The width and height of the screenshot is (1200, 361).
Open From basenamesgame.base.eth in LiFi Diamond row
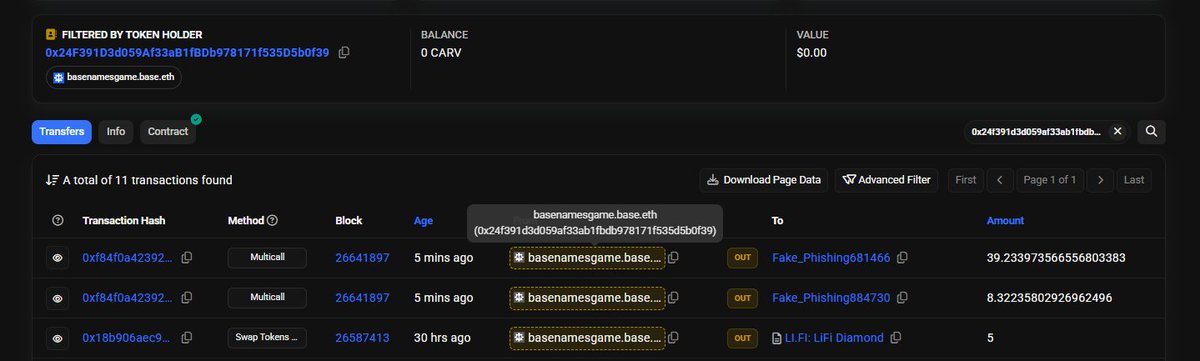tap(587, 338)
